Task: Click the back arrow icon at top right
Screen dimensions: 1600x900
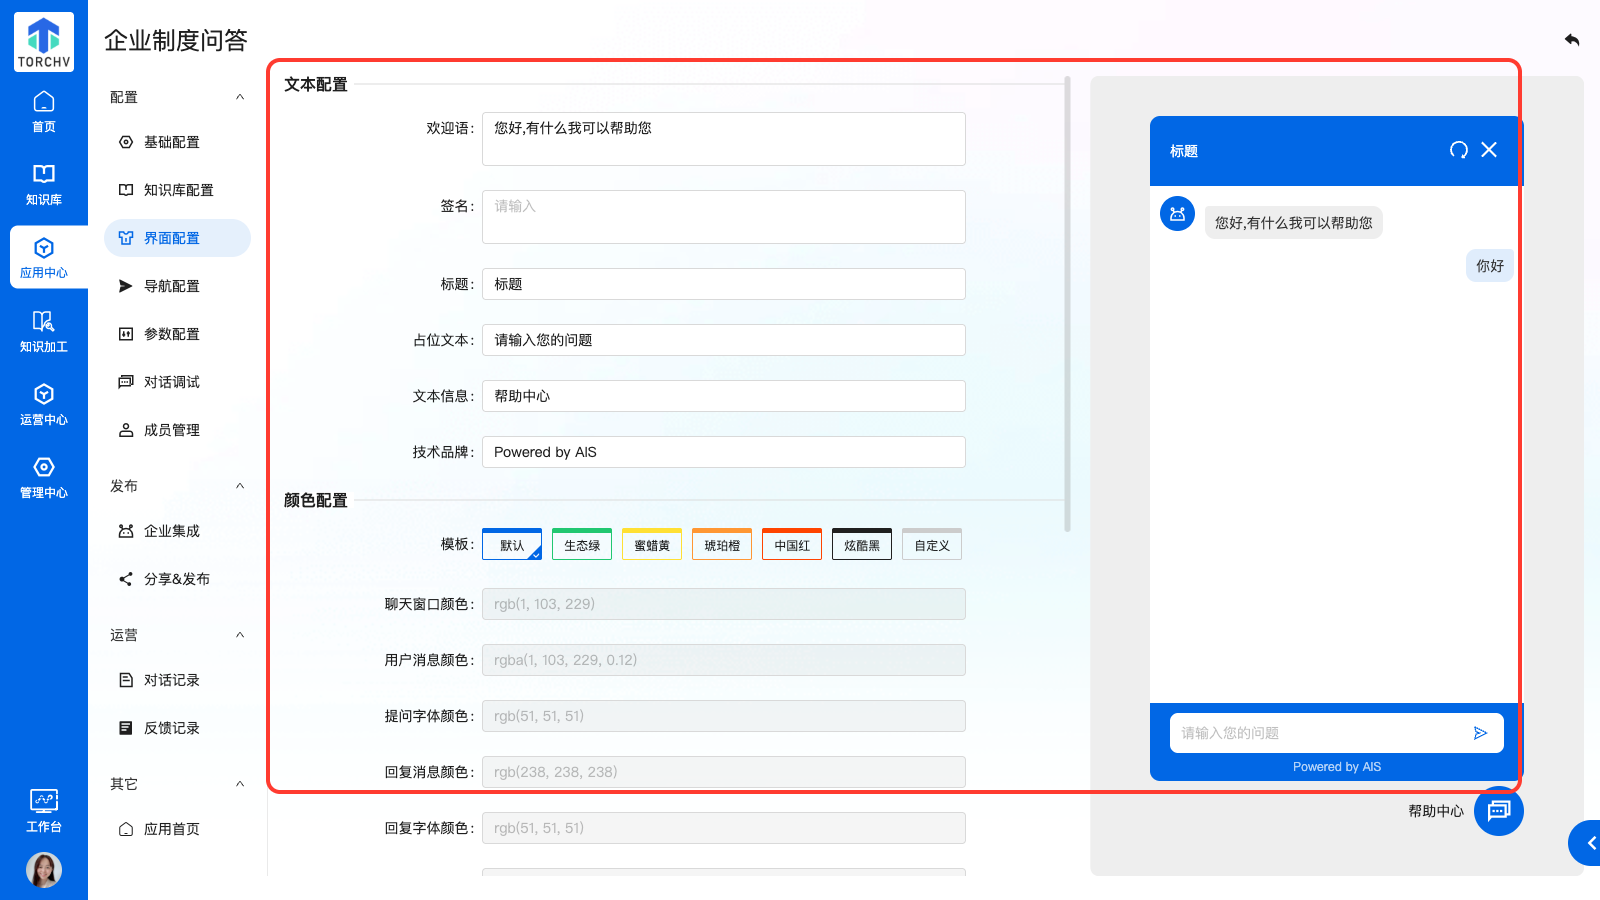Action: click(x=1572, y=40)
